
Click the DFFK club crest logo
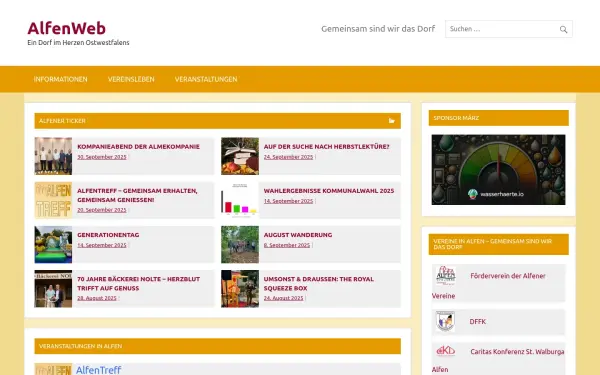pyautogui.click(x=445, y=321)
